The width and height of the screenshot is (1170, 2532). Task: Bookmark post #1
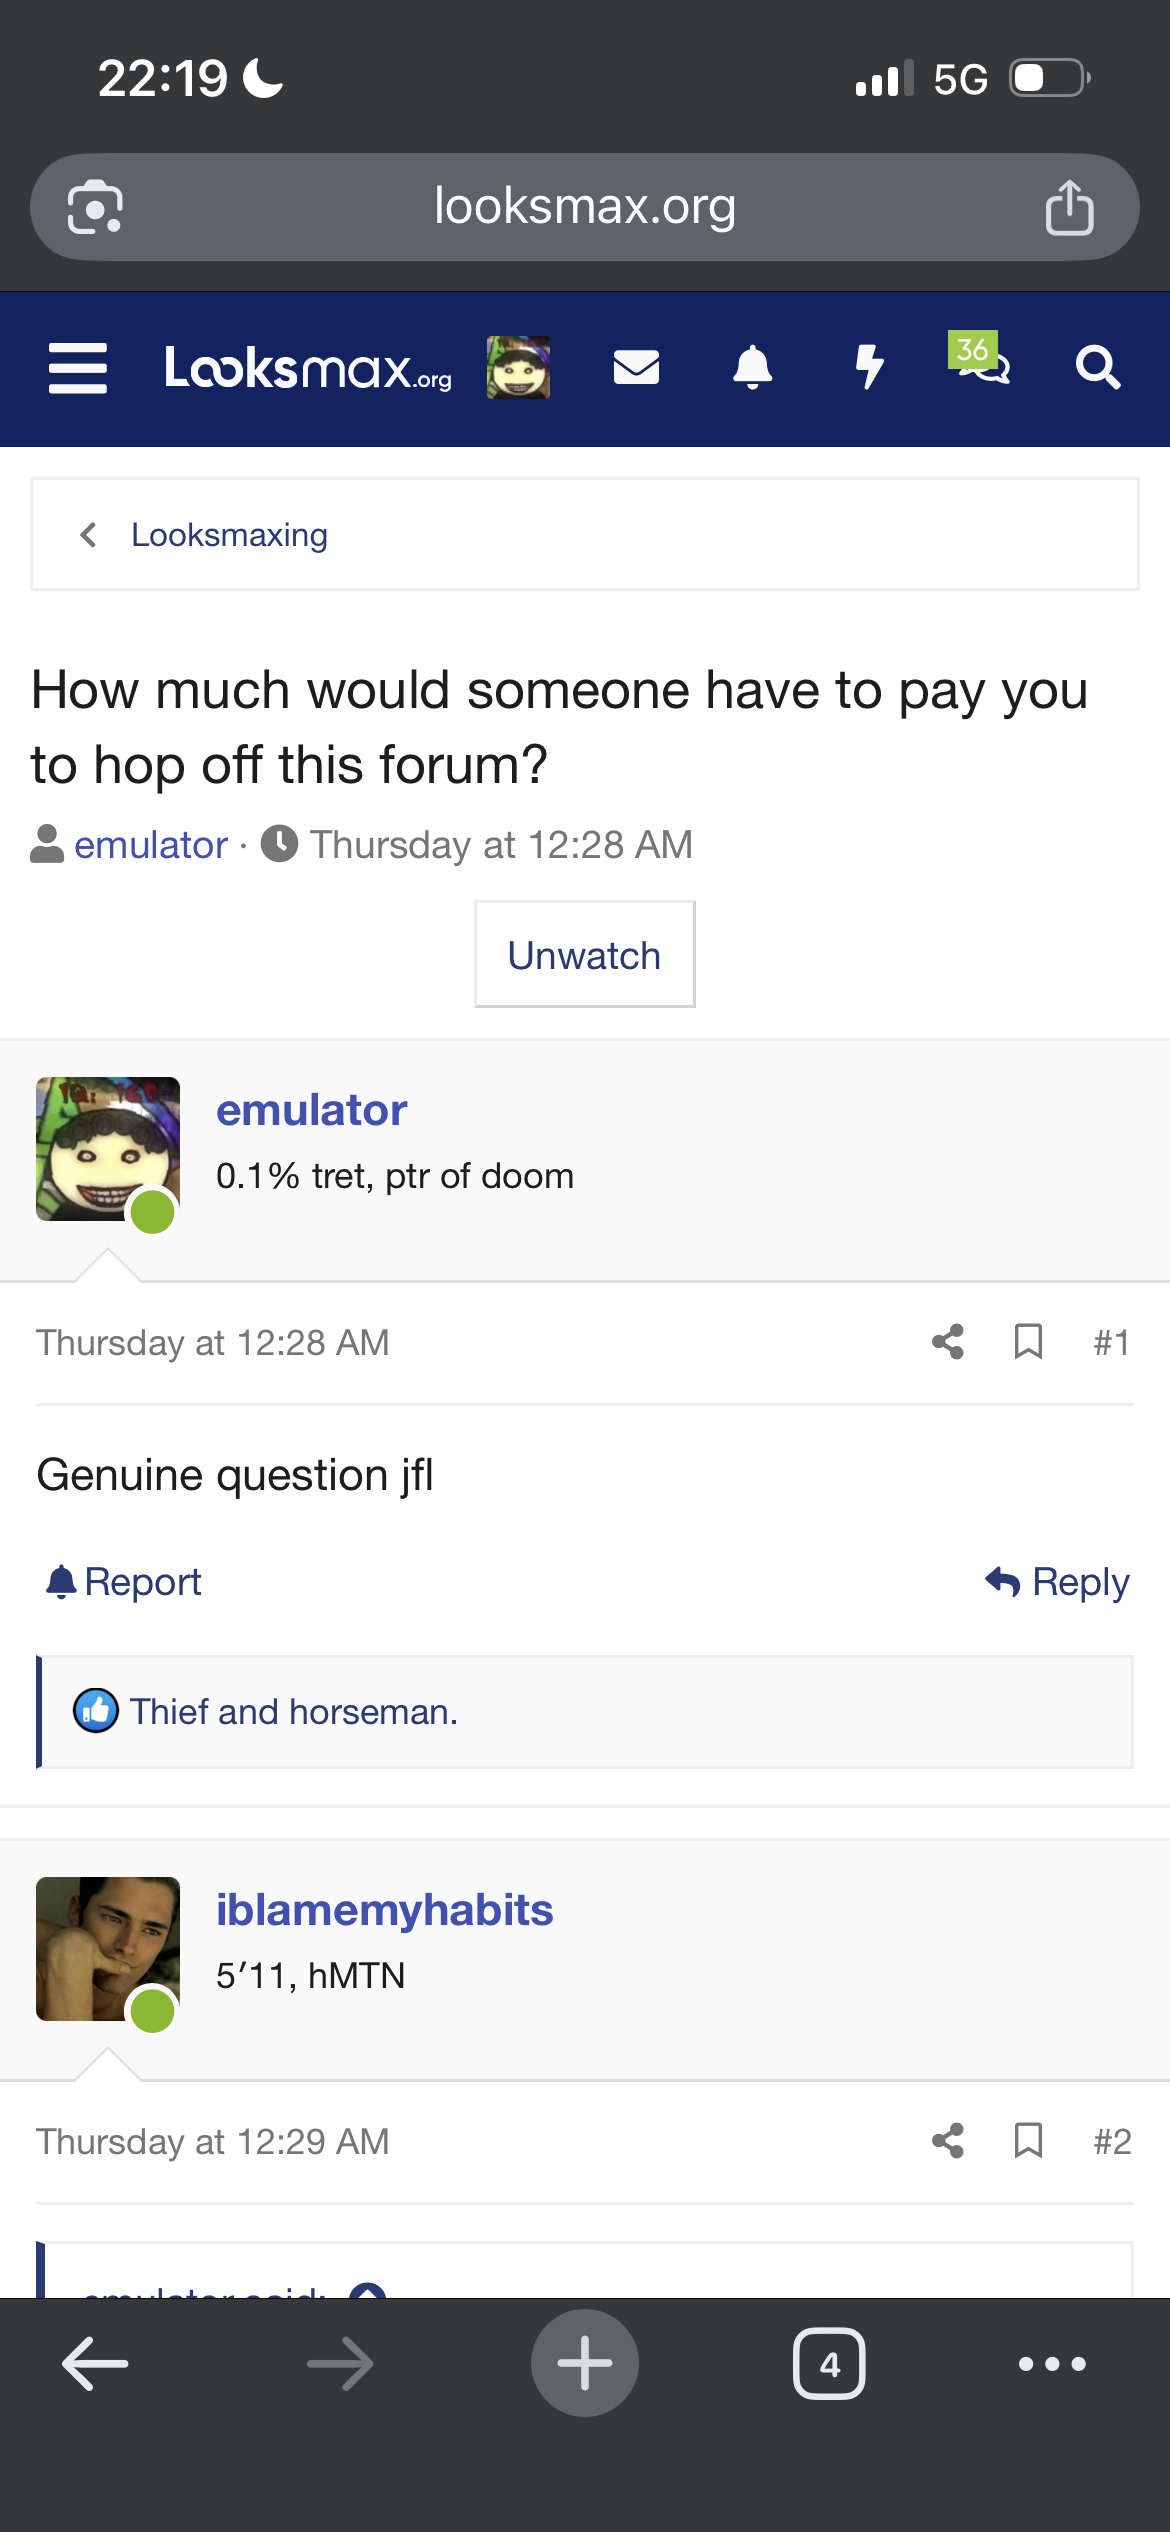1028,1342
